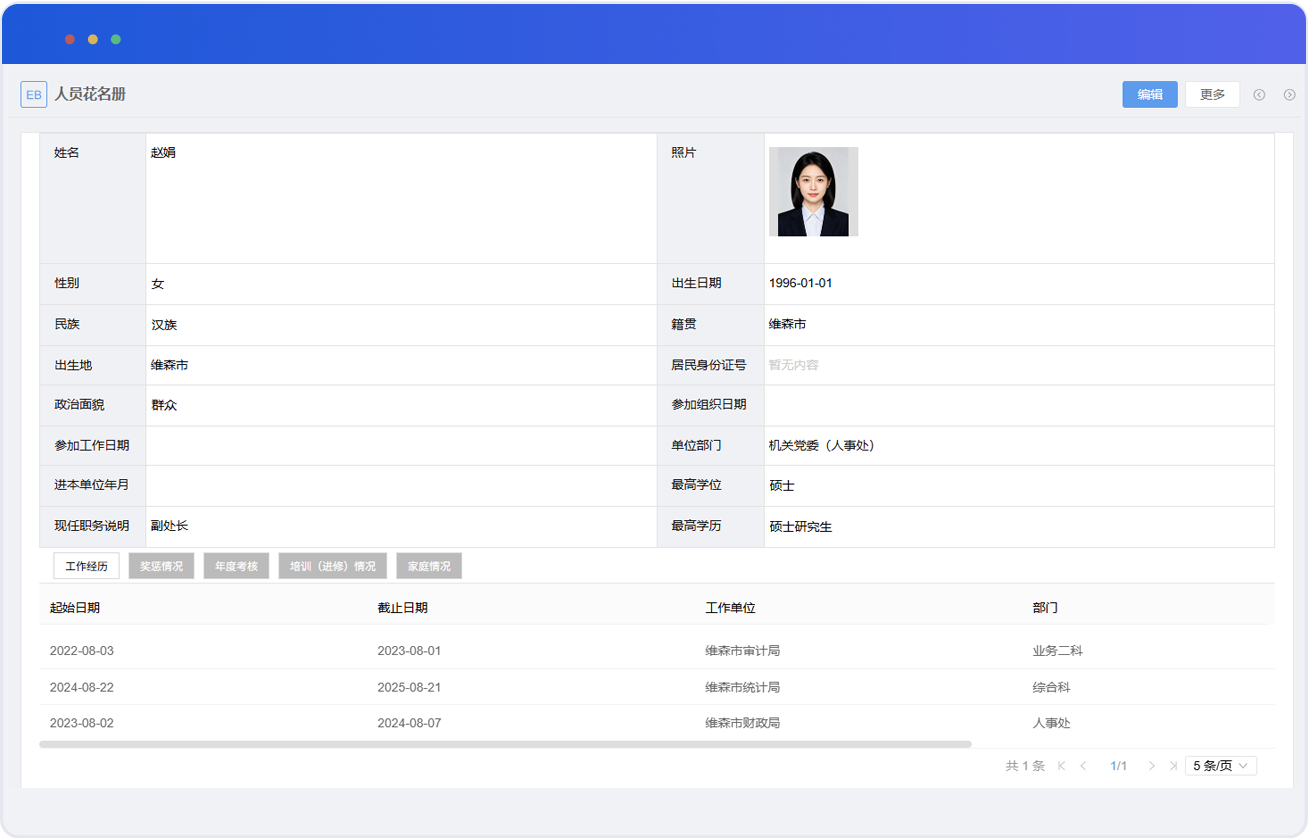Click the 业务二科 department cell
The image size is (1308, 838).
[x=1058, y=651]
